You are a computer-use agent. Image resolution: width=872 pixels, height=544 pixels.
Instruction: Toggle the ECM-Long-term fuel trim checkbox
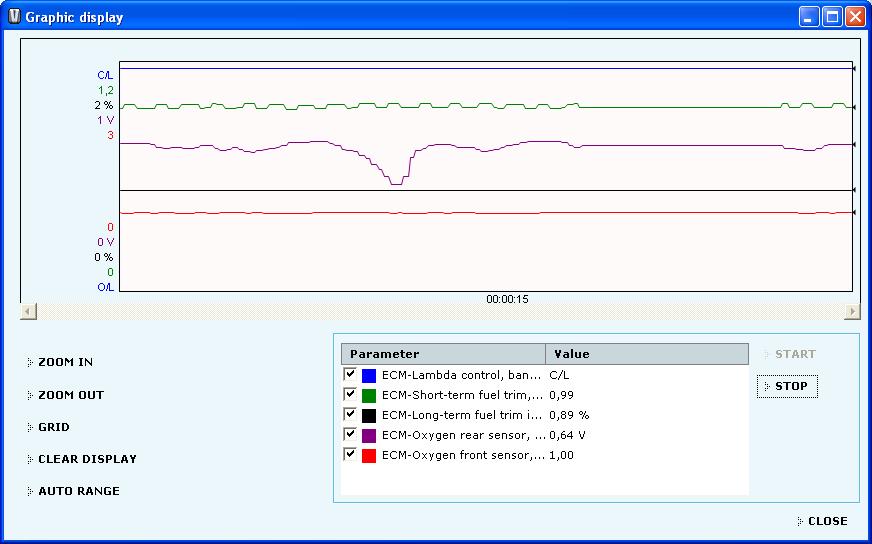tap(350, 414)
